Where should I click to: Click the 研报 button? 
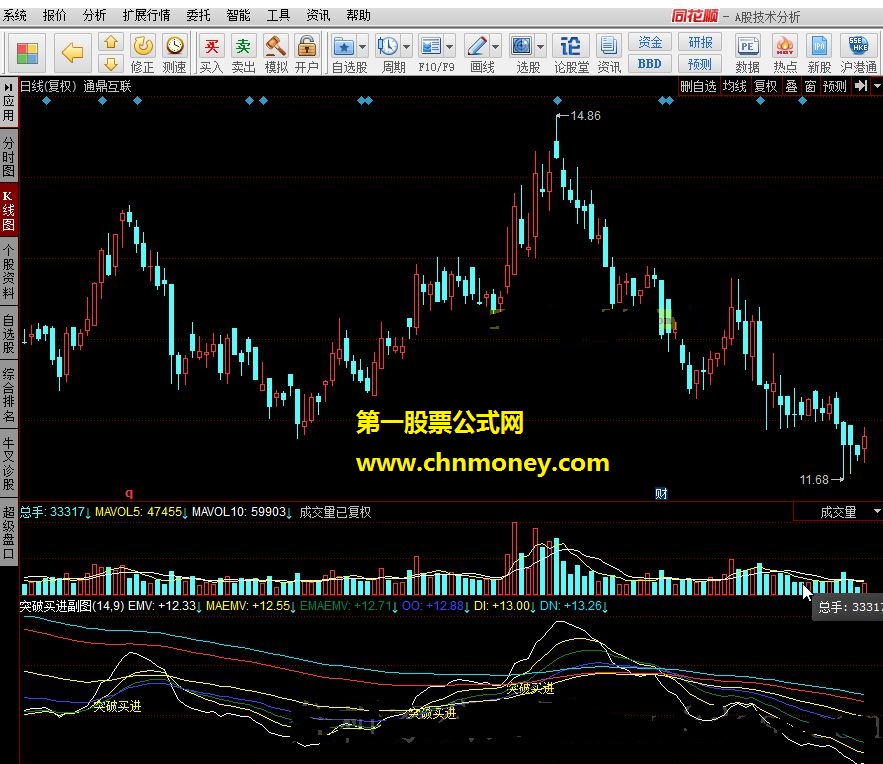pyautogui.click(x=700, y=42)
